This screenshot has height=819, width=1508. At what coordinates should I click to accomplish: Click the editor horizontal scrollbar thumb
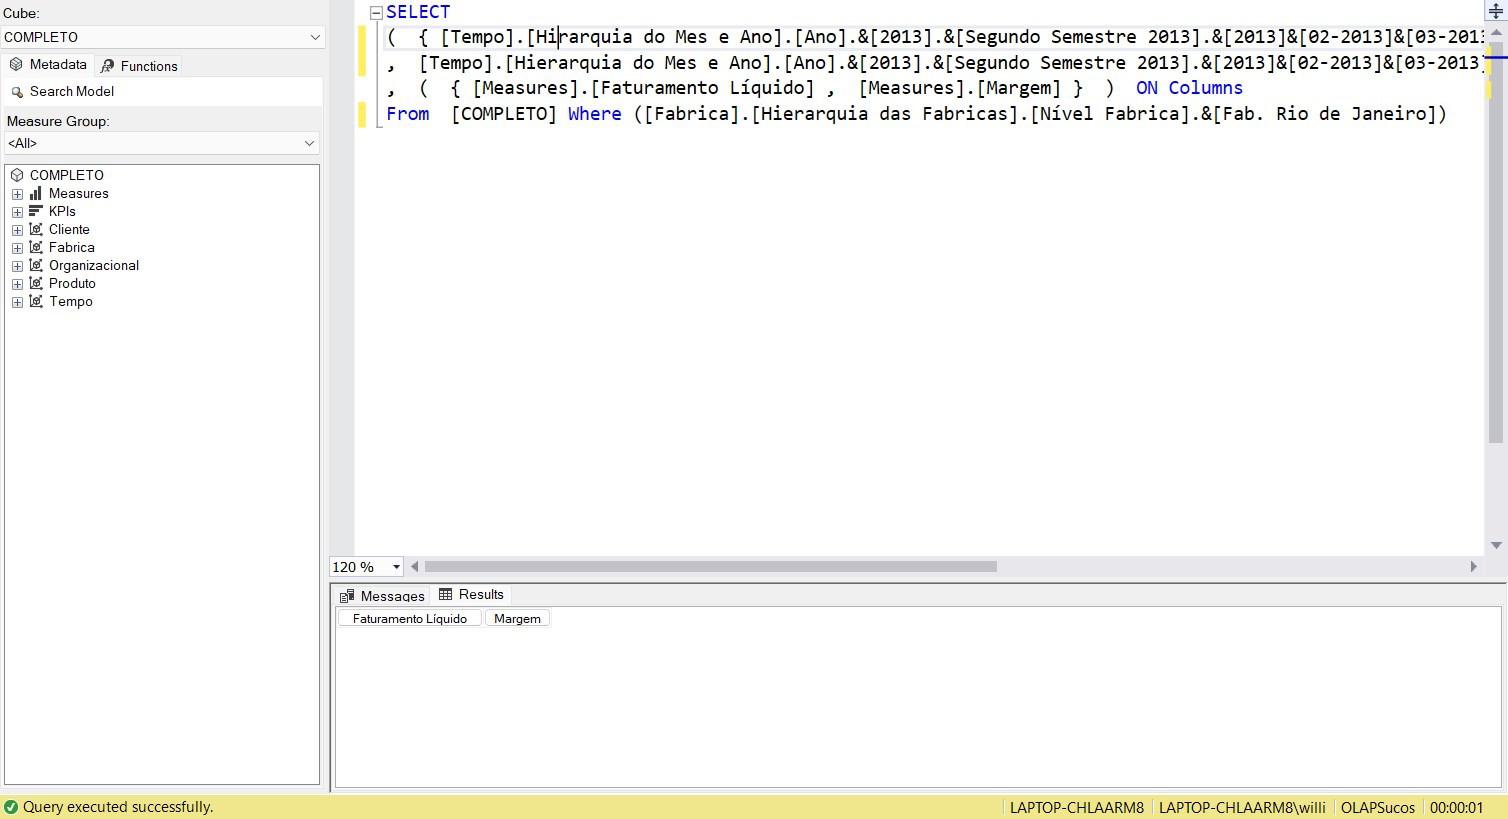click(x=710, y=567)
